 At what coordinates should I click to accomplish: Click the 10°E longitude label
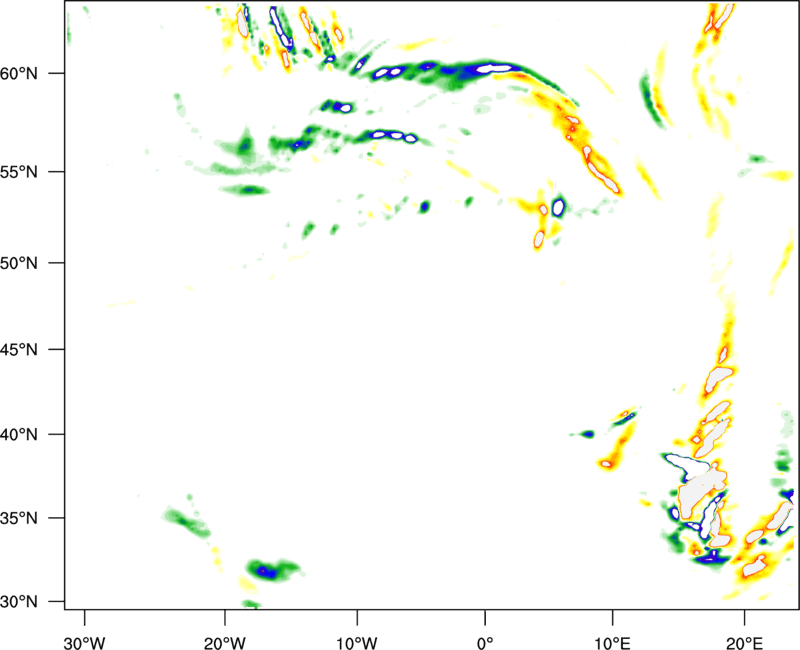[612, 642]
